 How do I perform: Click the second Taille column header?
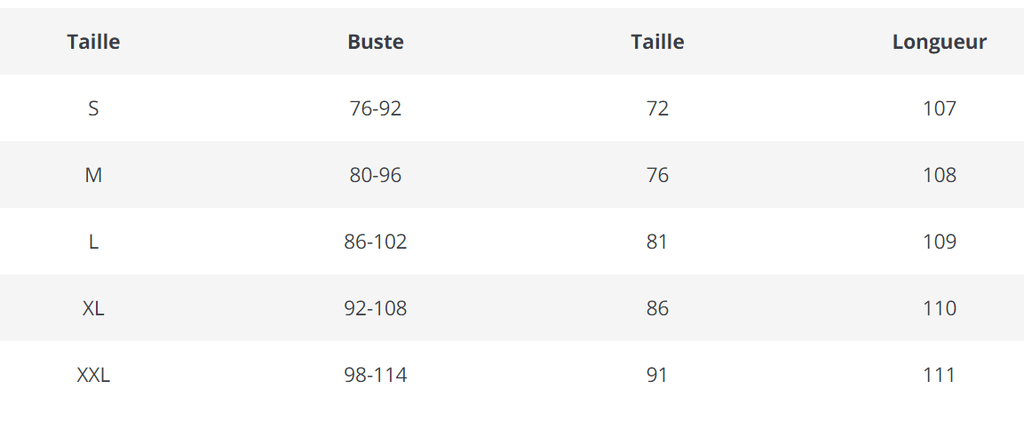point(658,42)
